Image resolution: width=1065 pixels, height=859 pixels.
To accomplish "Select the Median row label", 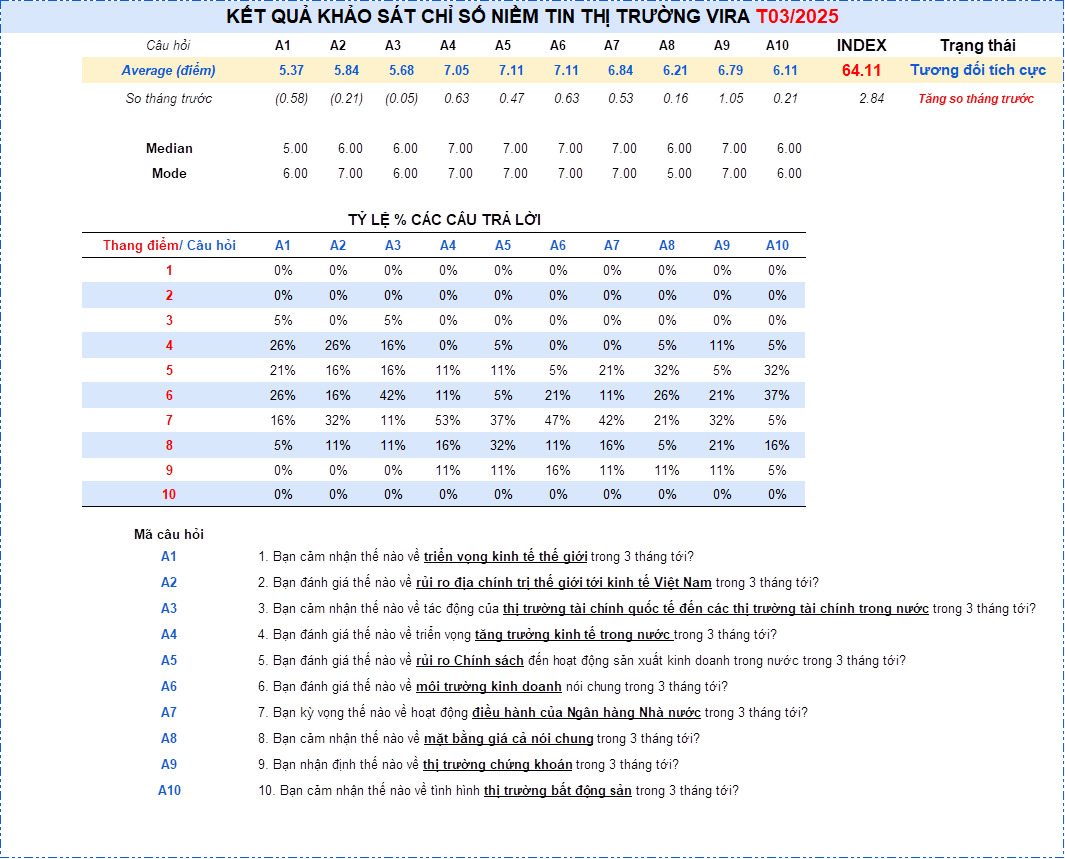I will 169,149.
